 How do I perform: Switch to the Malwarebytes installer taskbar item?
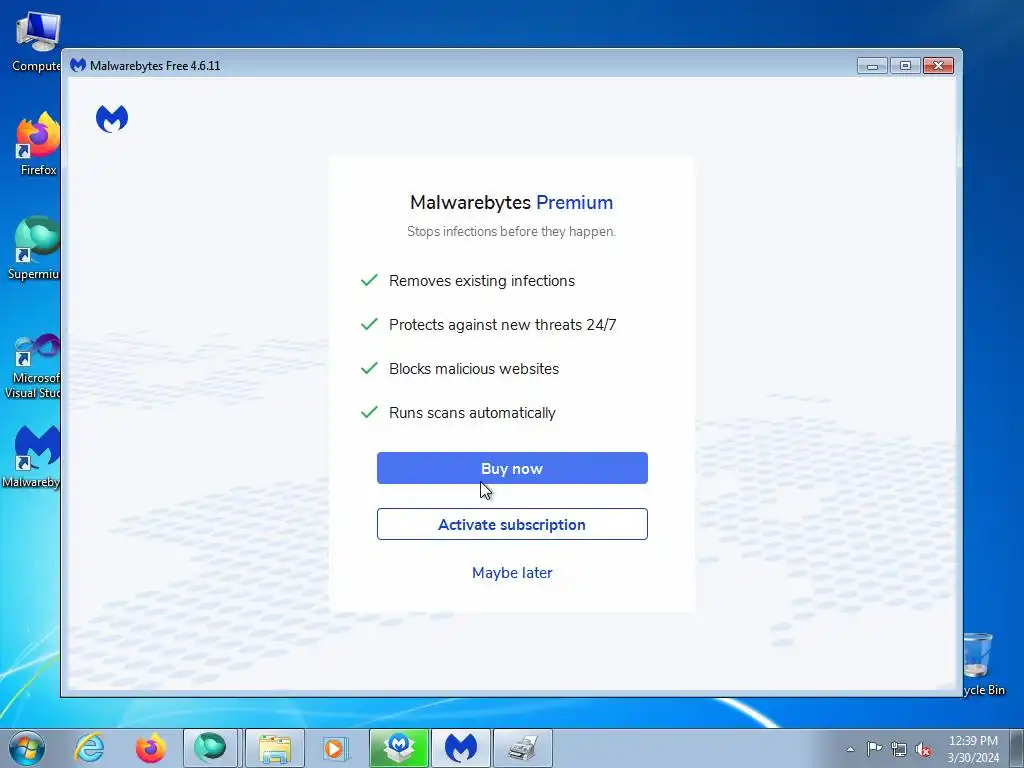point(399,748)
